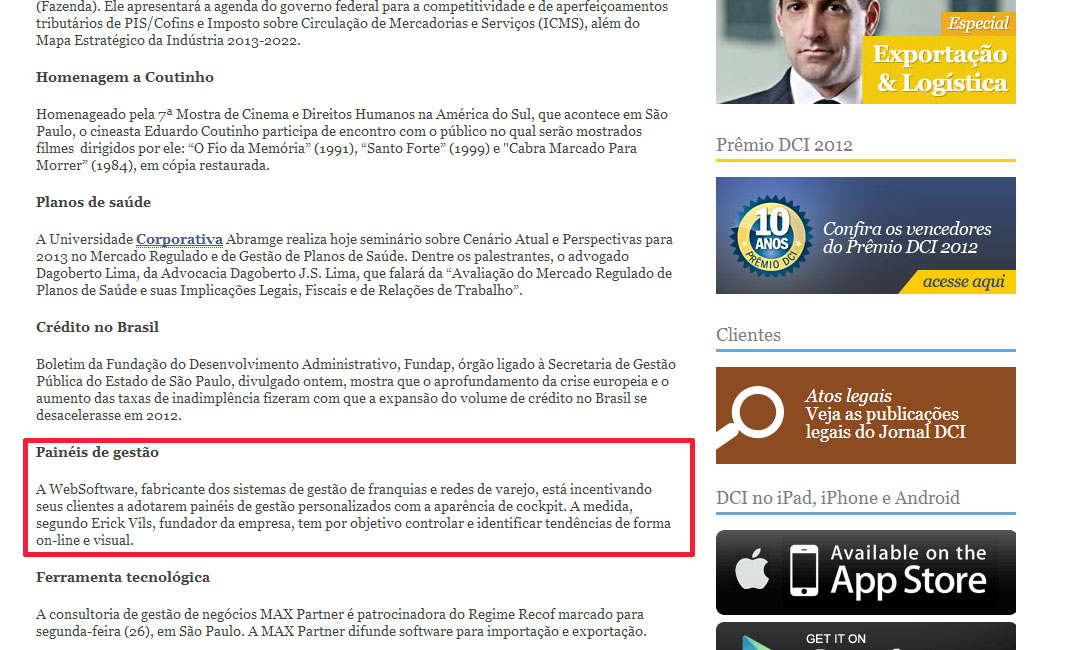Screen dimensions: 1069x650
Task: Click "acesse aqui" on the Prêmio DCI banner
Action: 963,282
